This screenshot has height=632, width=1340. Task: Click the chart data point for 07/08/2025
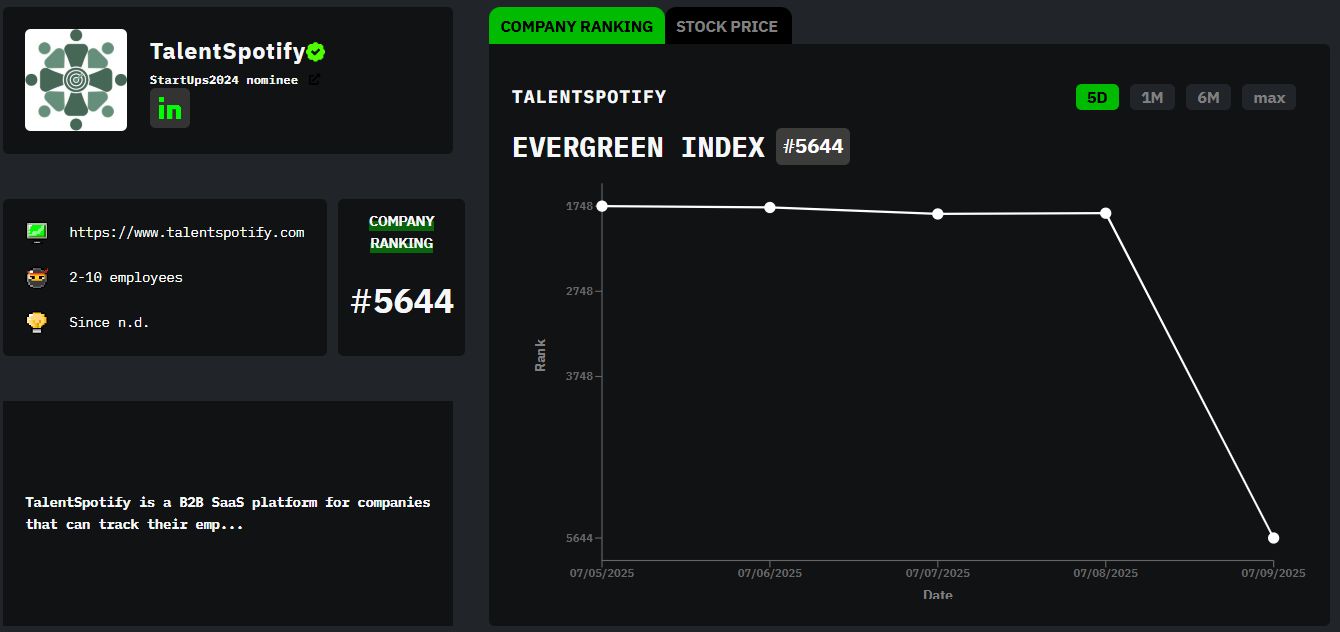(1106, 213)
